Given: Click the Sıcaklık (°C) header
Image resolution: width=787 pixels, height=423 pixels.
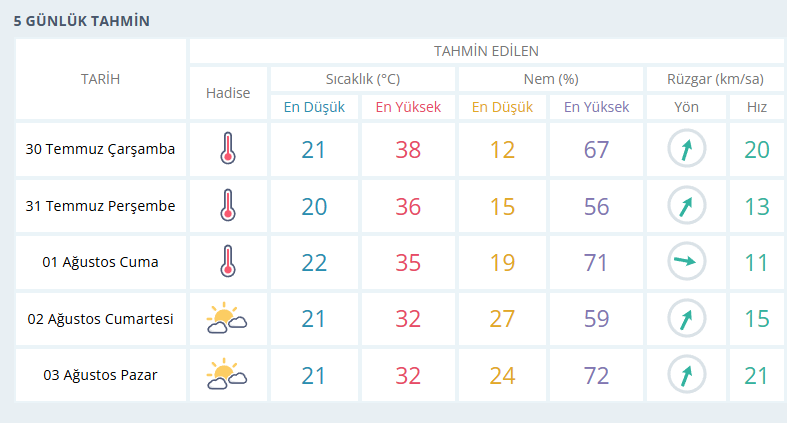Looking at the screenshot, I should [363, 79].
